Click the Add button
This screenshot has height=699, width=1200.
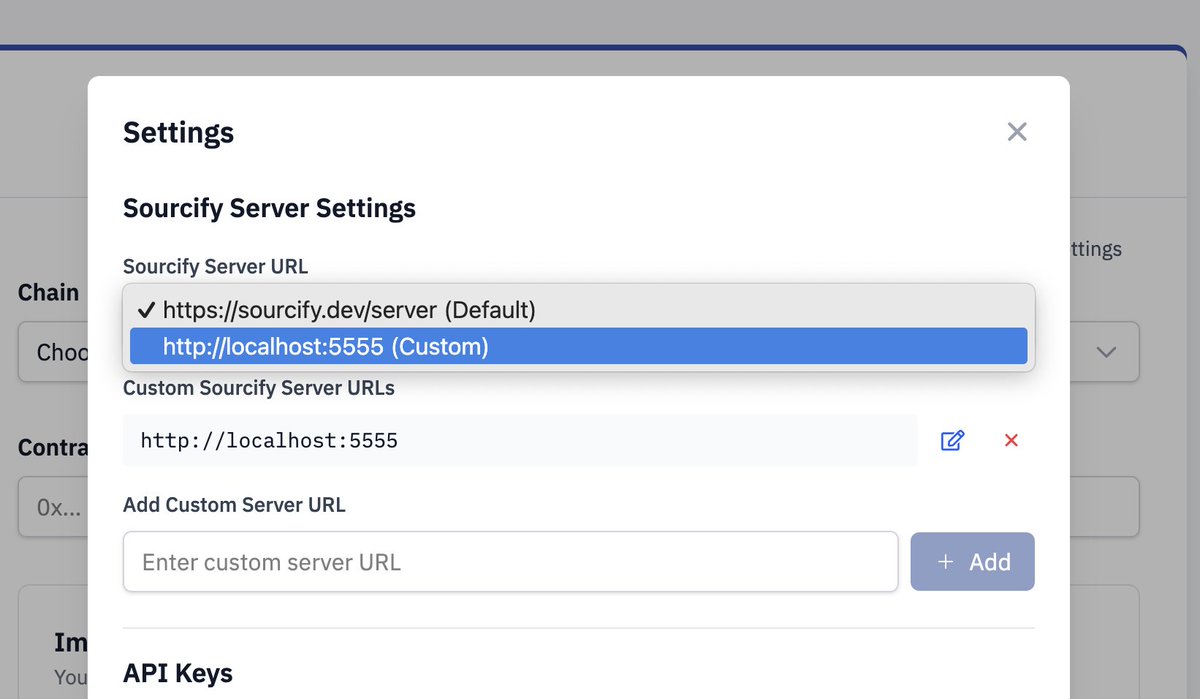(972, 562)
